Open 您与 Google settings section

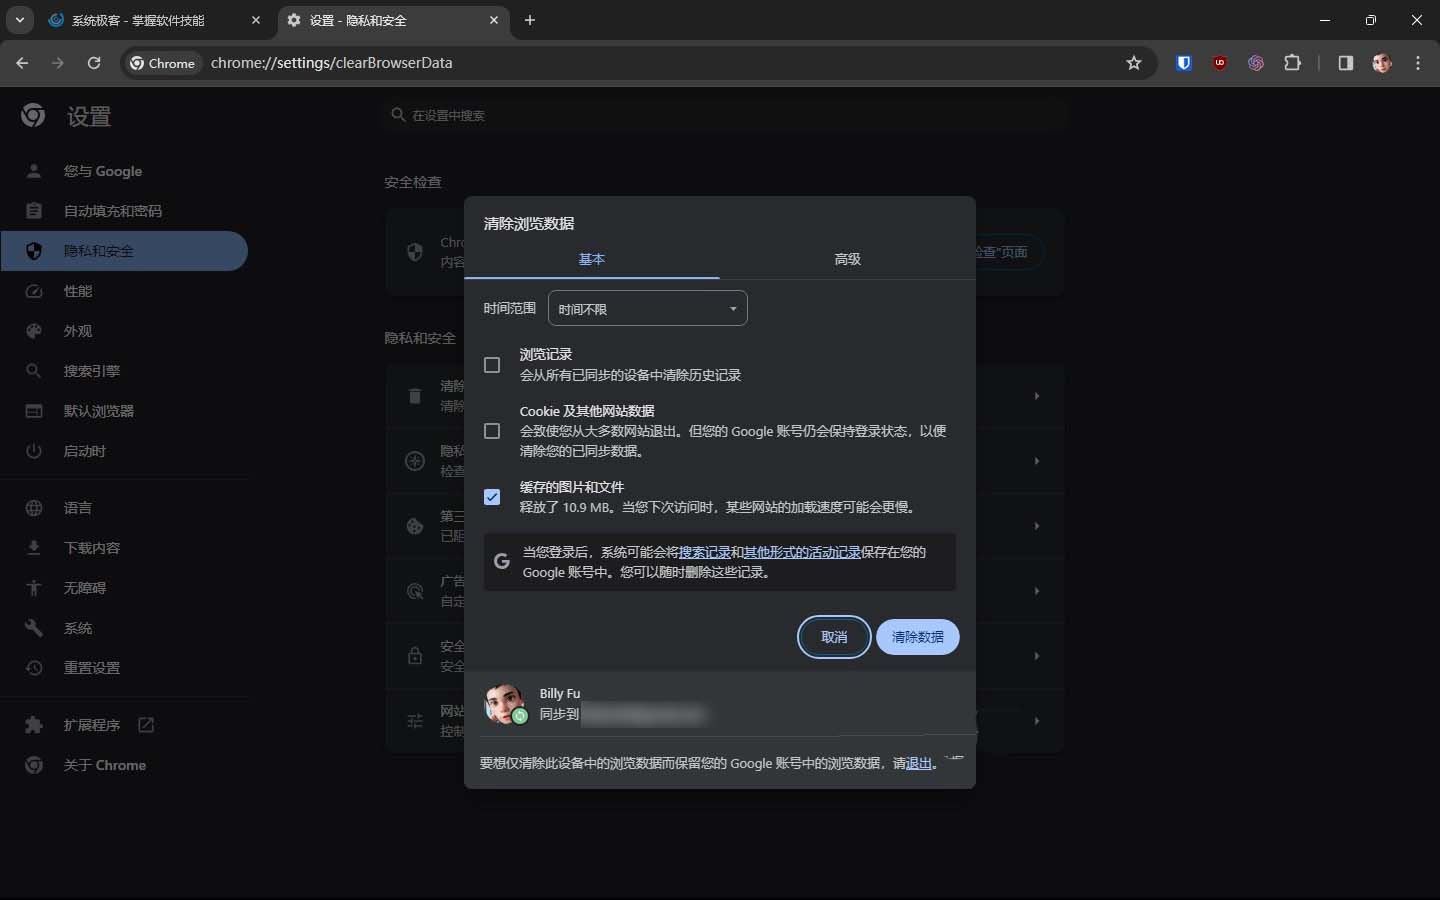click(124, 171)
